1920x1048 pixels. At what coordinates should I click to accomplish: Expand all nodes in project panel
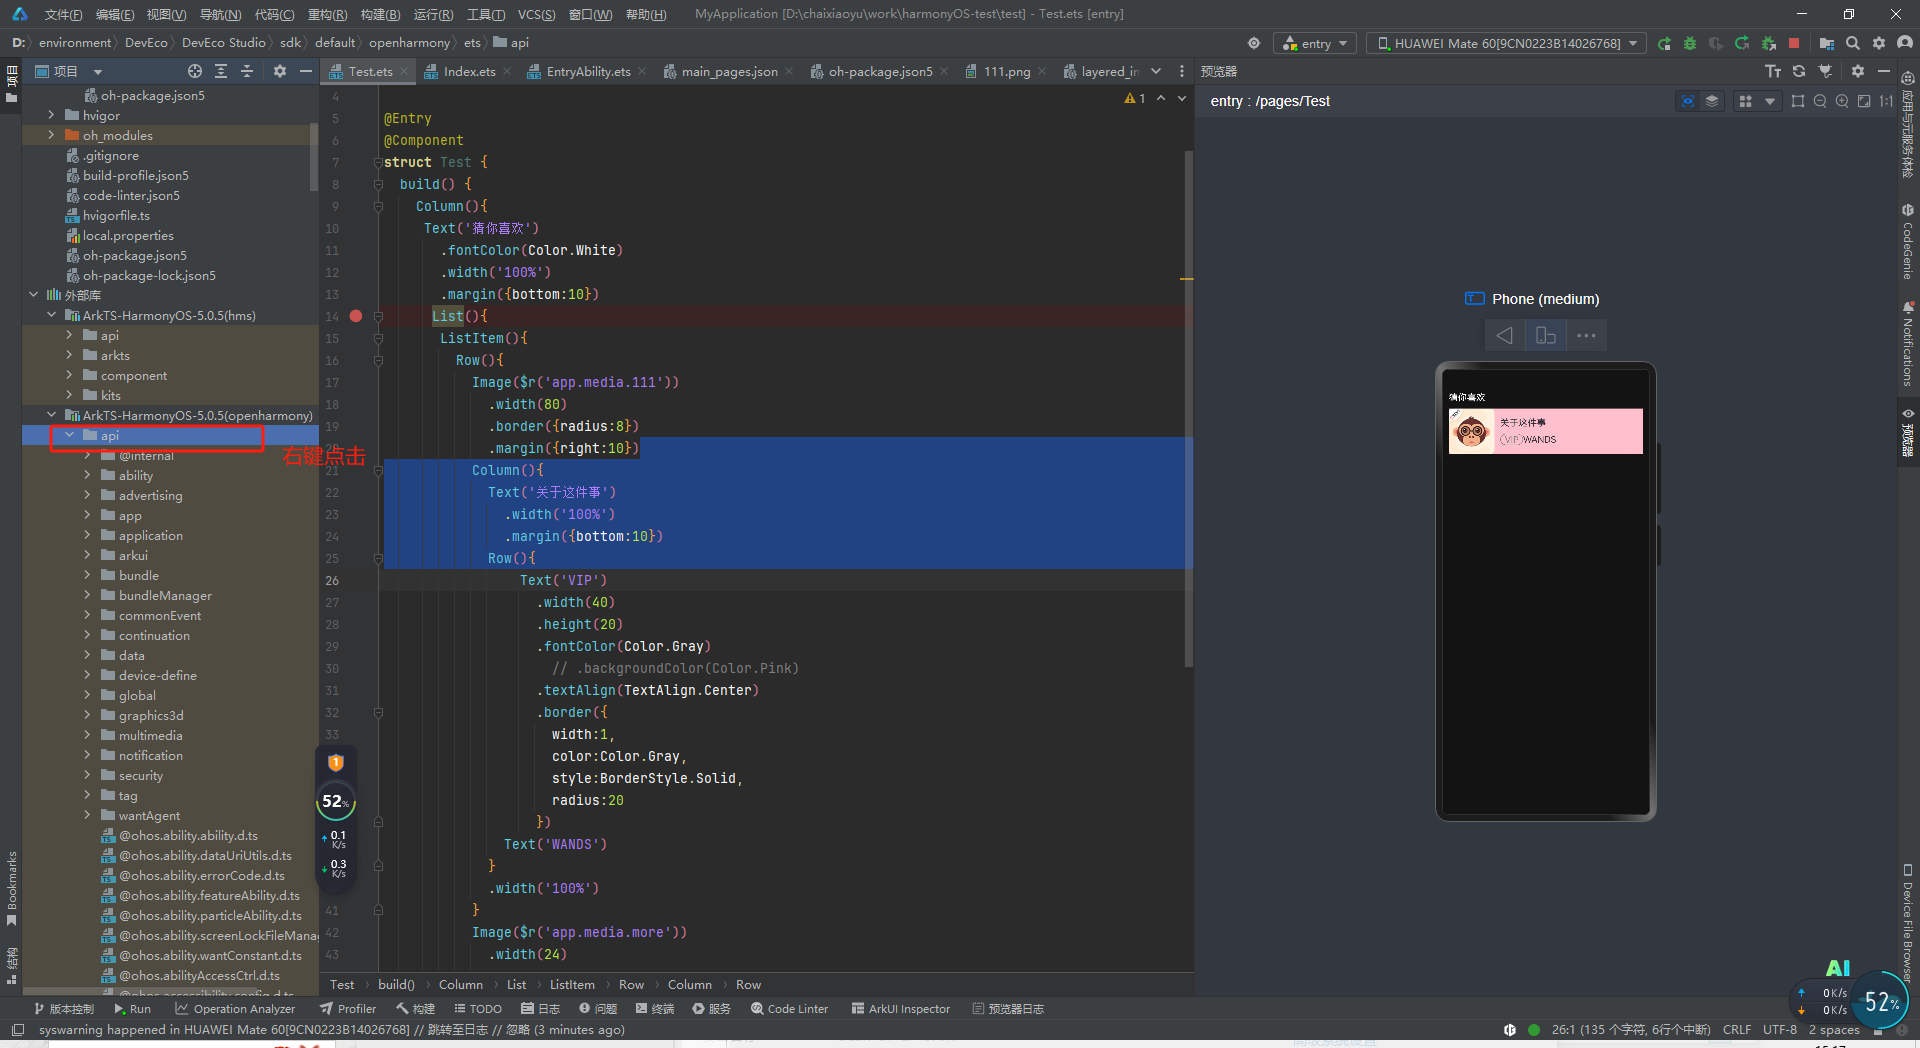[221, 71]
